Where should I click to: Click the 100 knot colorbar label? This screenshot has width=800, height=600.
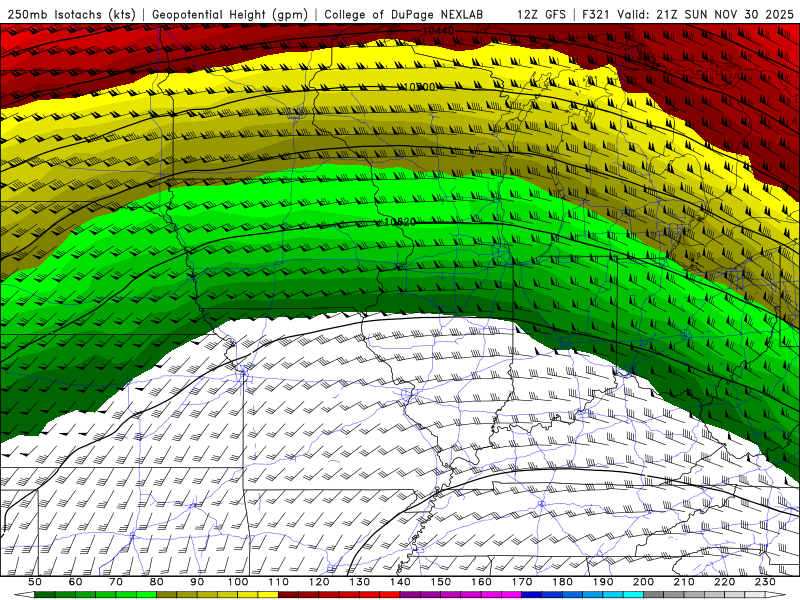238,582
